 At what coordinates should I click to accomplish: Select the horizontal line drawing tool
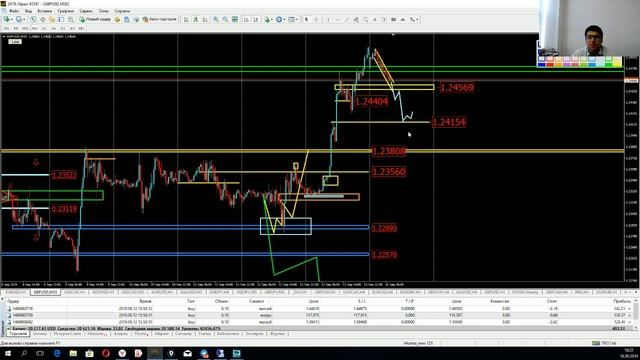pyautogui.click(x=338, y=19)
